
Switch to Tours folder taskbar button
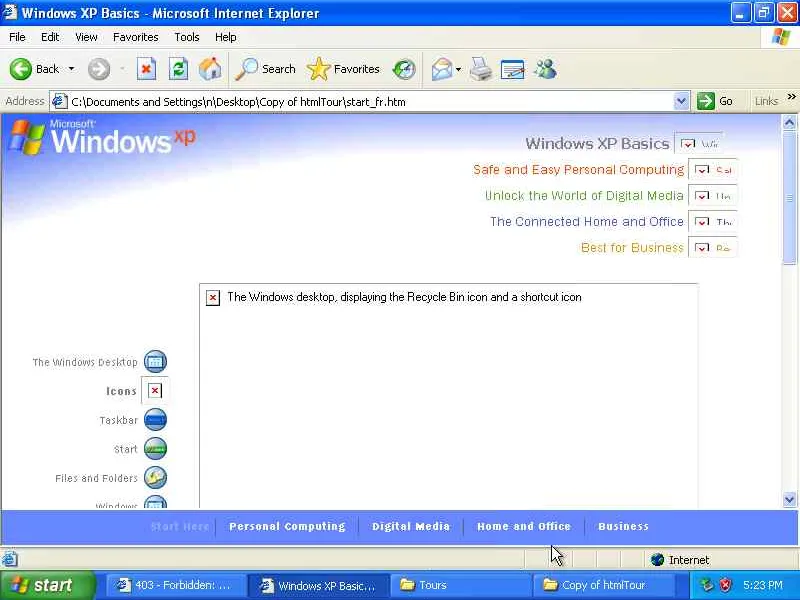tap(461, 585)
